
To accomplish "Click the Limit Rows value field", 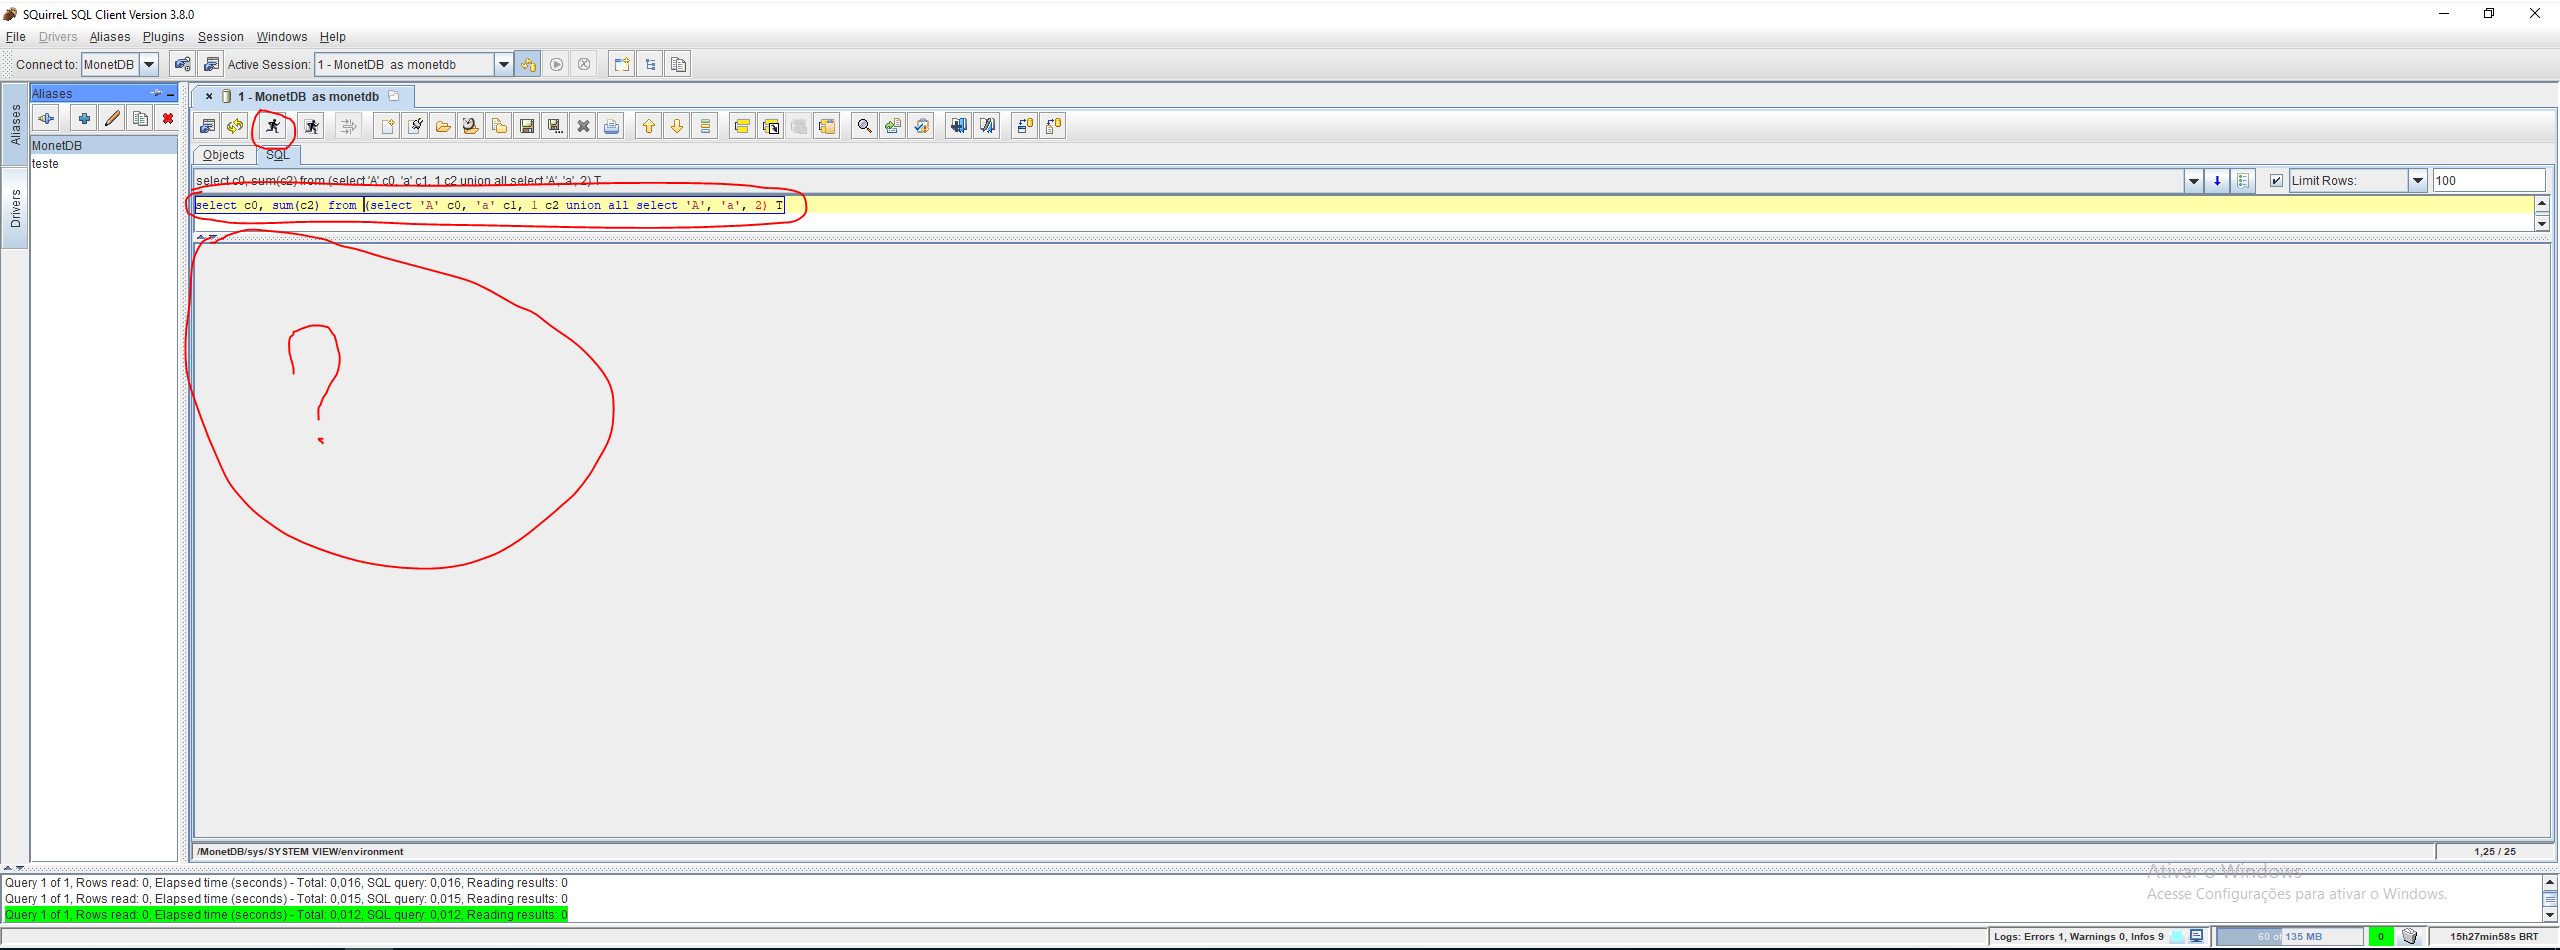I will click(x=2489, y=181).
